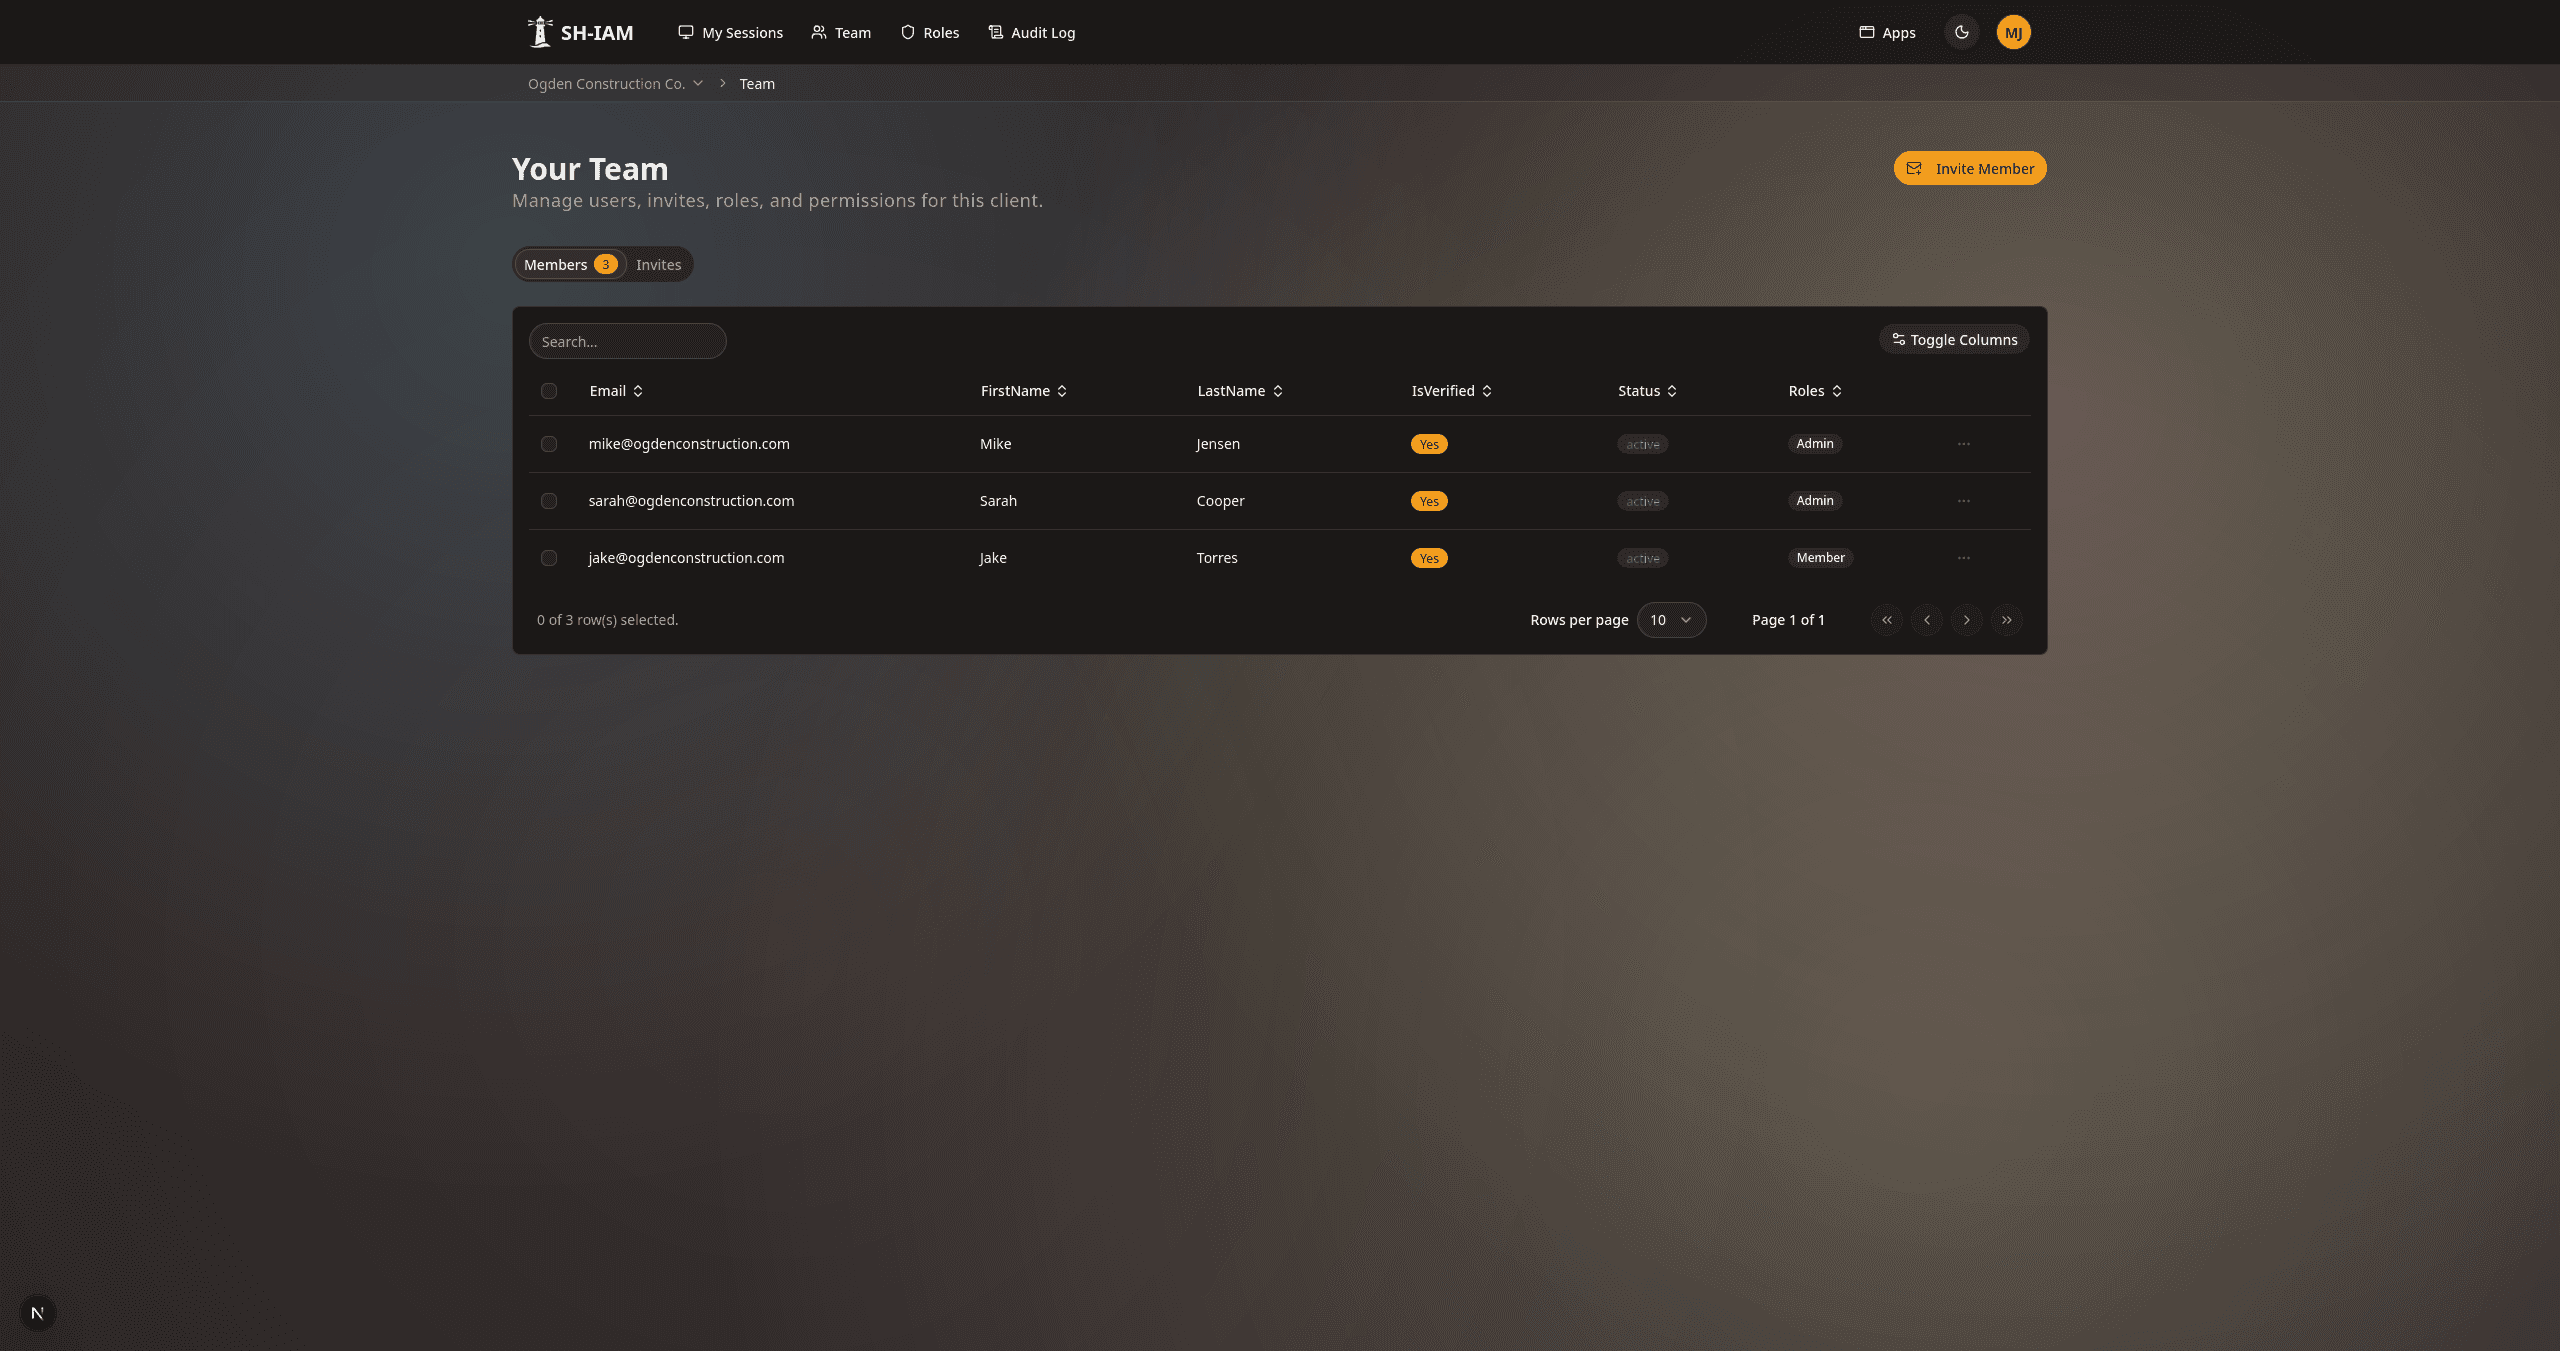Viewport: 2560px width, 1351px height.
Task: Open My Sessions via the monitor icon
Action: click(686, 32)
